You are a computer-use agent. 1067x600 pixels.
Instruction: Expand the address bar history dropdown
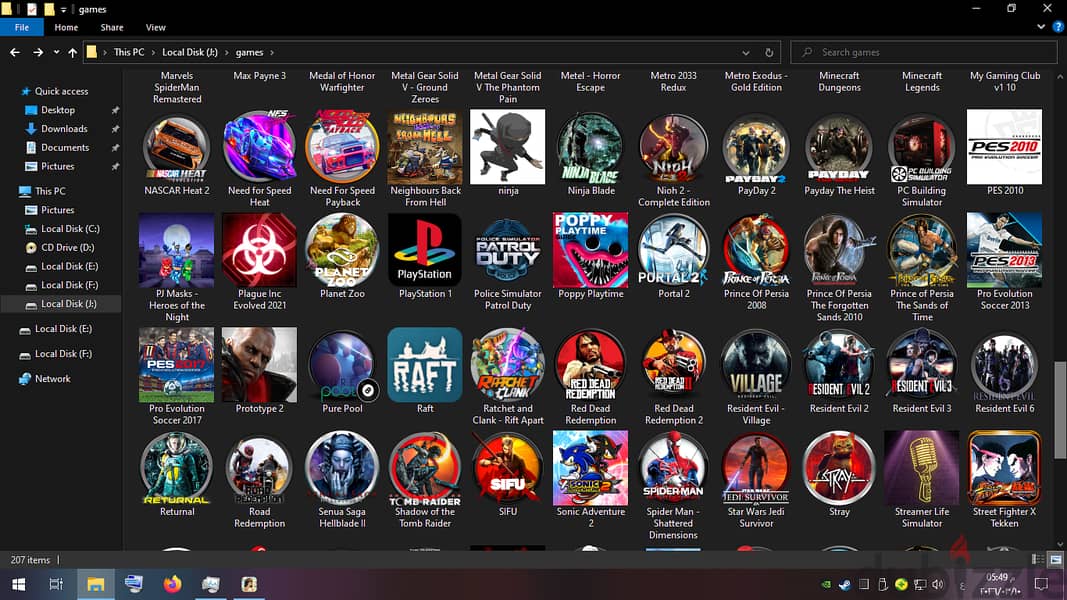pos(746,52)
